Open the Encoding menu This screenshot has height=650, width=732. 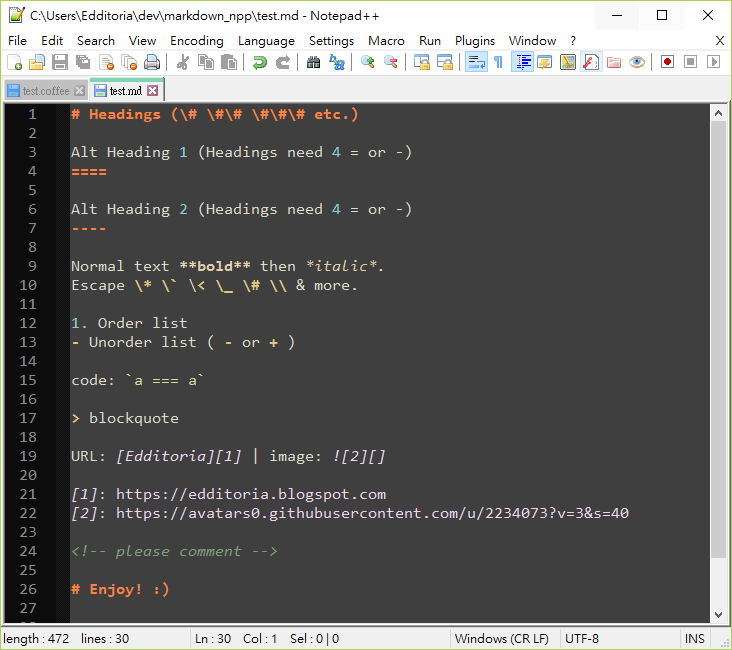click(x=197, y=41)
